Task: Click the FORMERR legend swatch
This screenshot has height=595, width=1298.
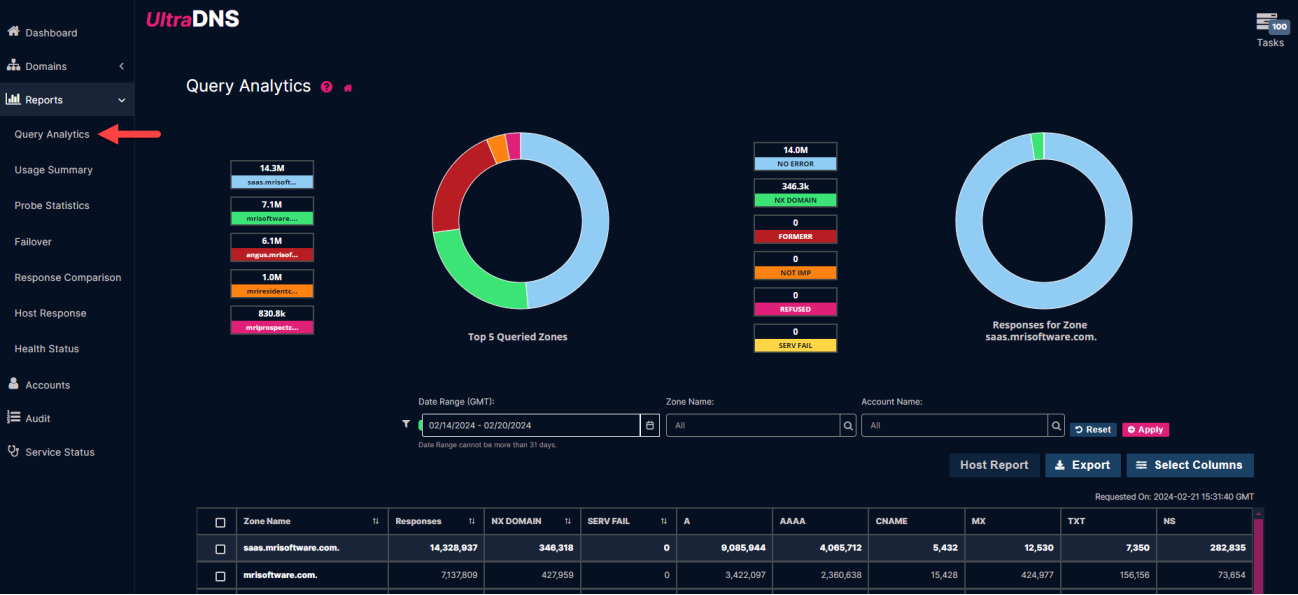Action: 795,236
